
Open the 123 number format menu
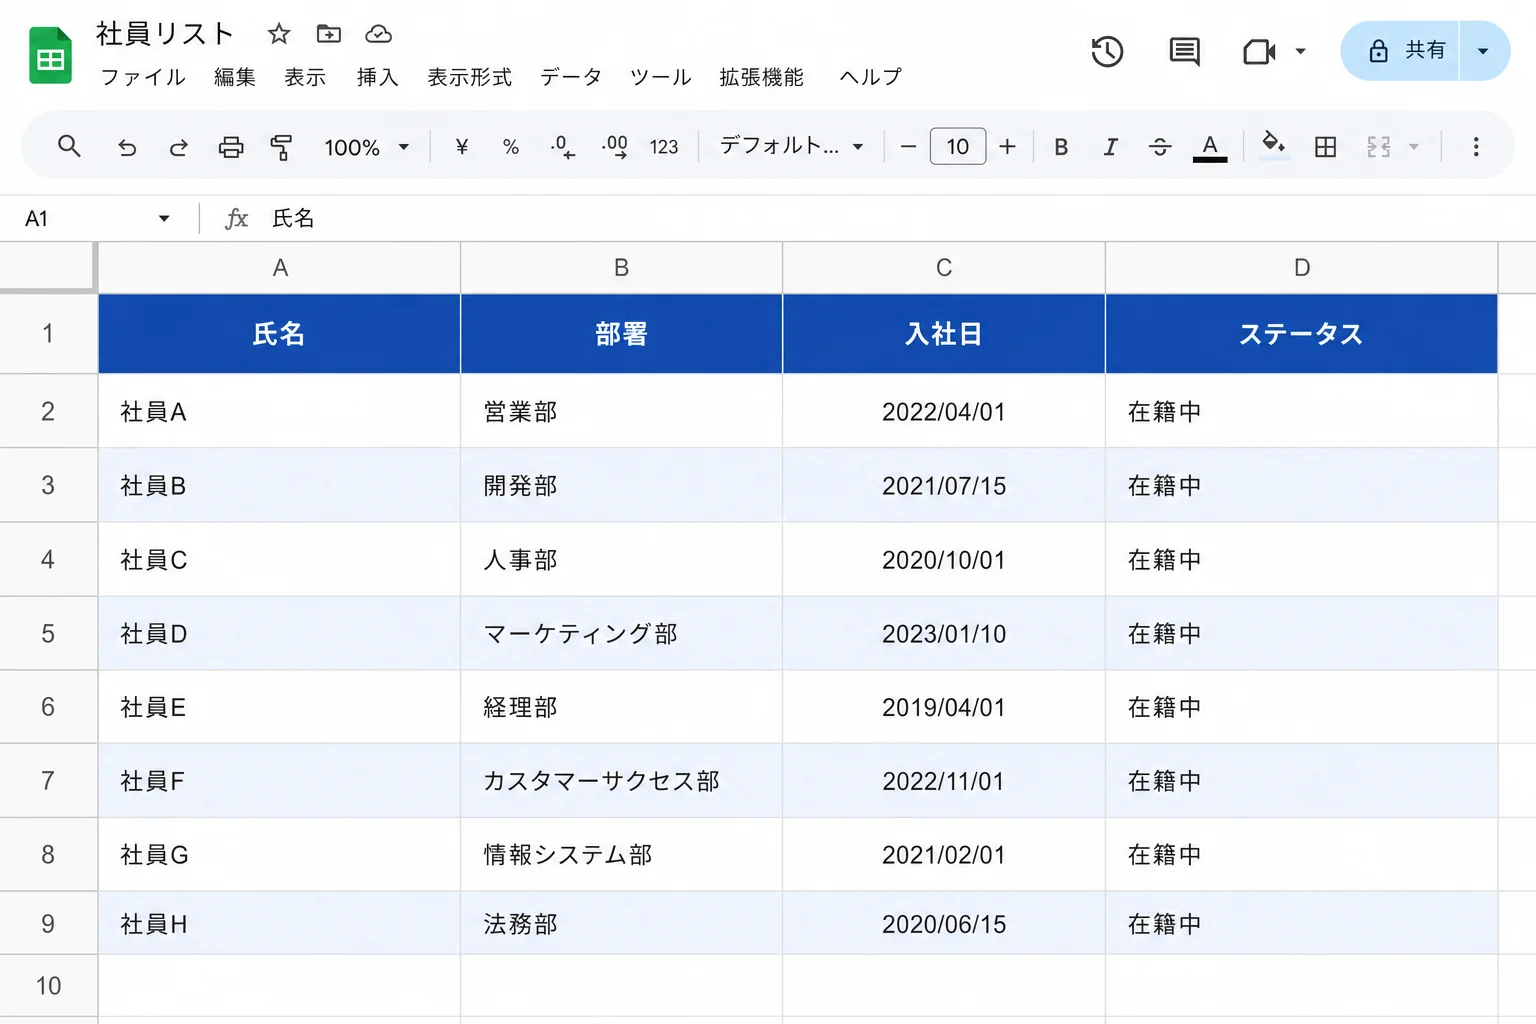pos(664,147)
